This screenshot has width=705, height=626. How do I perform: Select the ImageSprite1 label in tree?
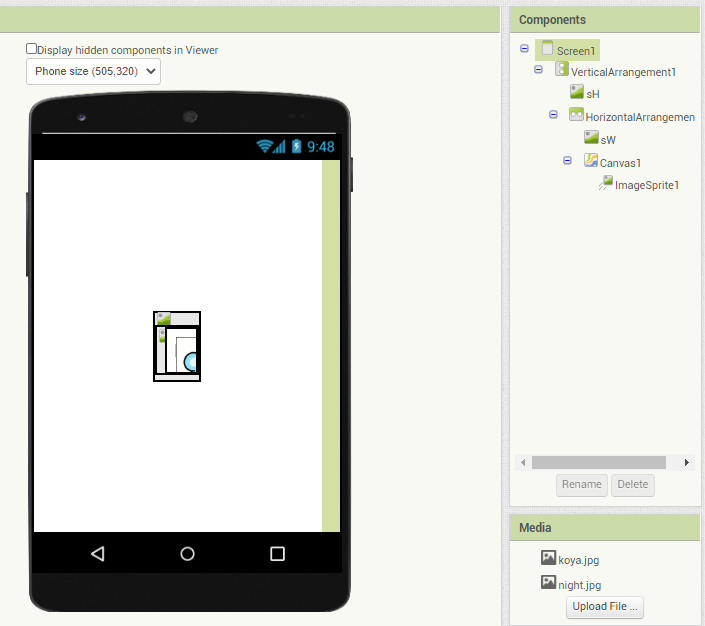click(x=647, y=185)
